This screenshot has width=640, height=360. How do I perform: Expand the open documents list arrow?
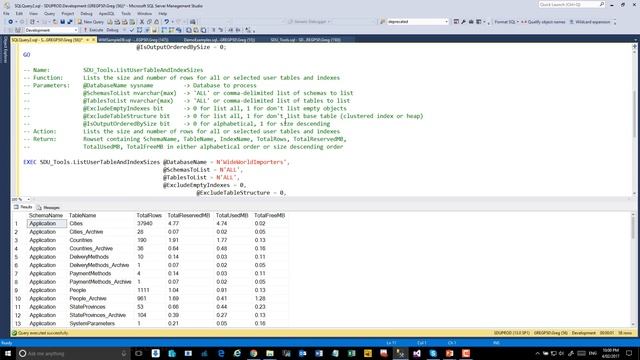(x=636, y=40)
